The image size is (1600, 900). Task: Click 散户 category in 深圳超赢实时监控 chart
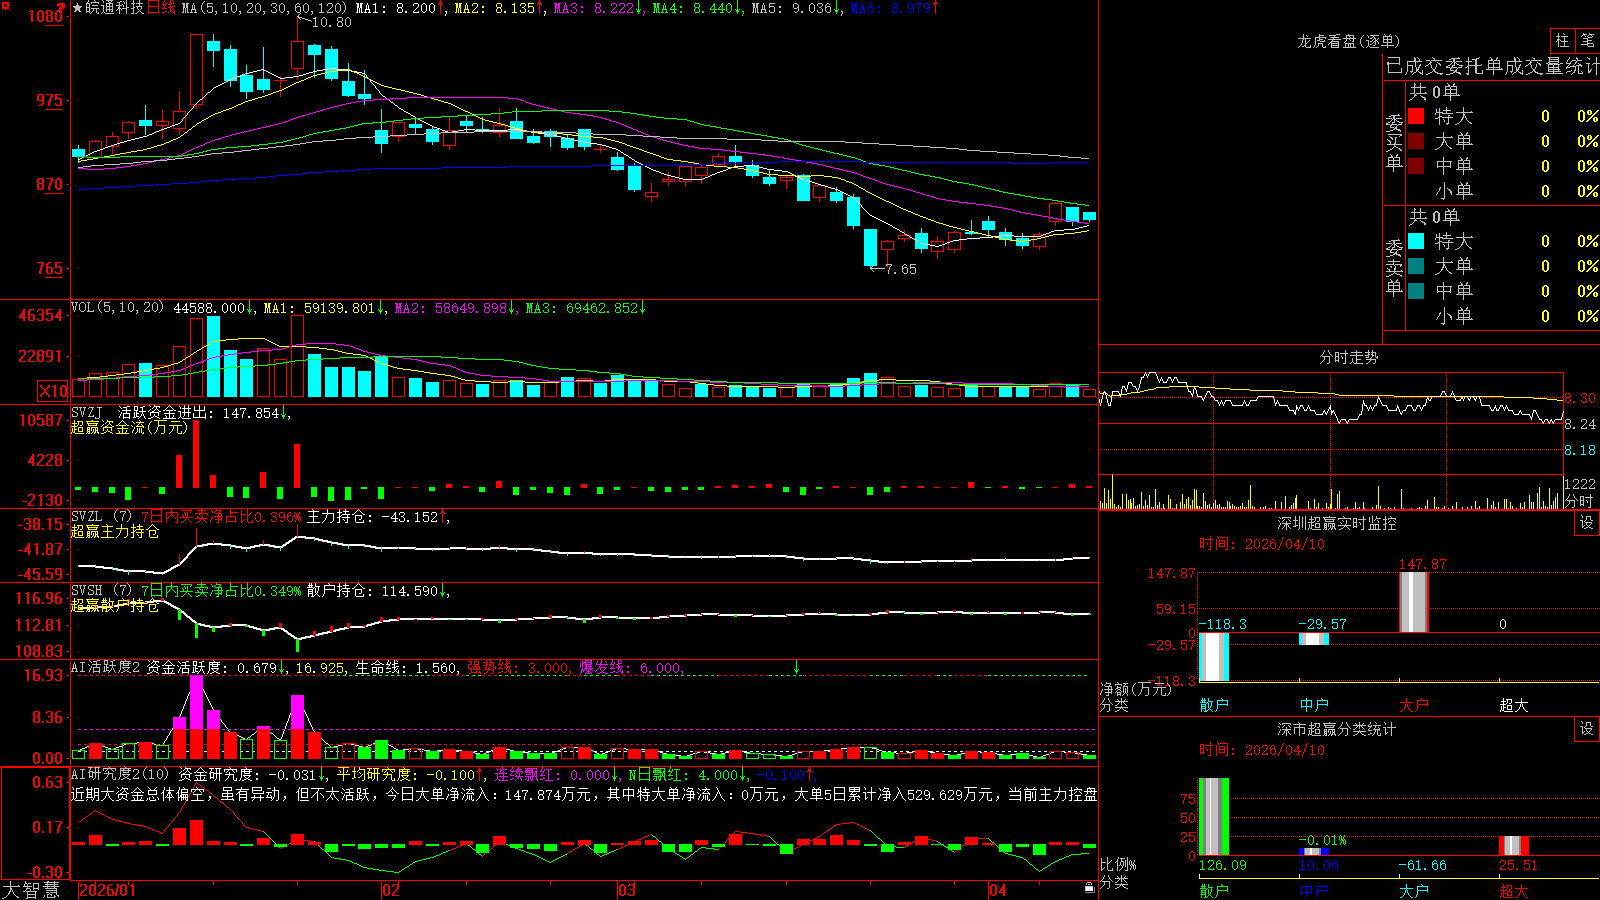point(1214,705)
